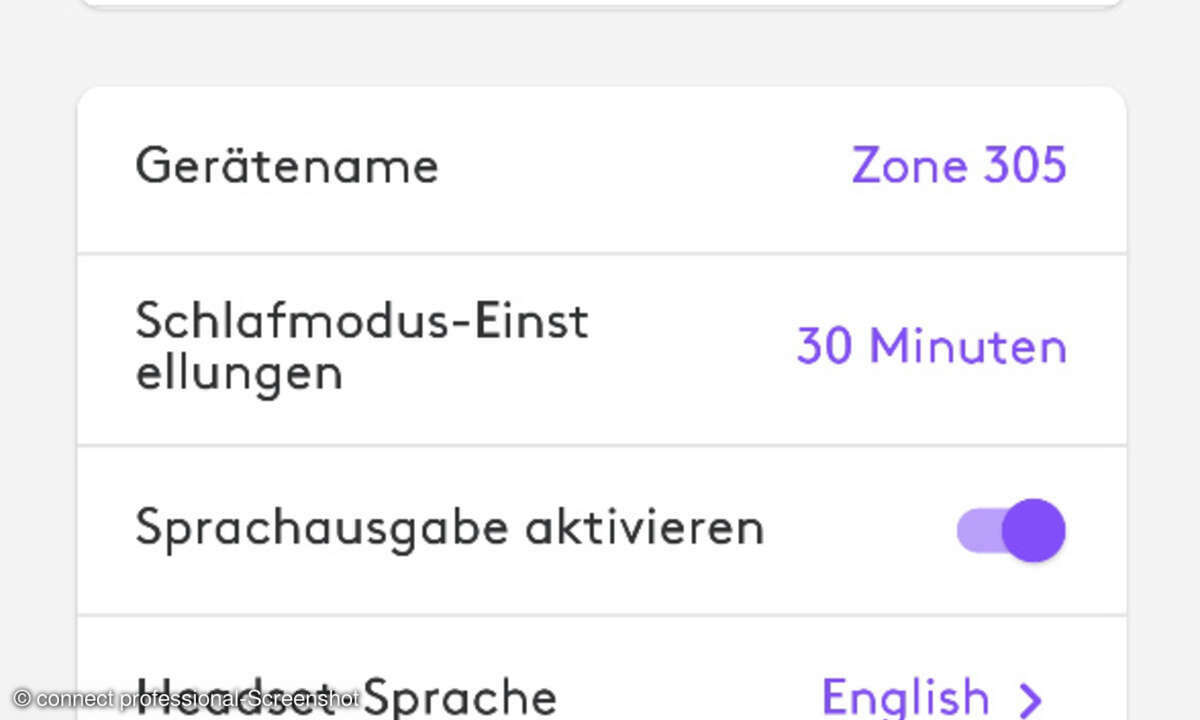The width and height of the screenshot is (1200, 720).
Task: Click the Headset-Sprache label text
Action: (345, 697)
